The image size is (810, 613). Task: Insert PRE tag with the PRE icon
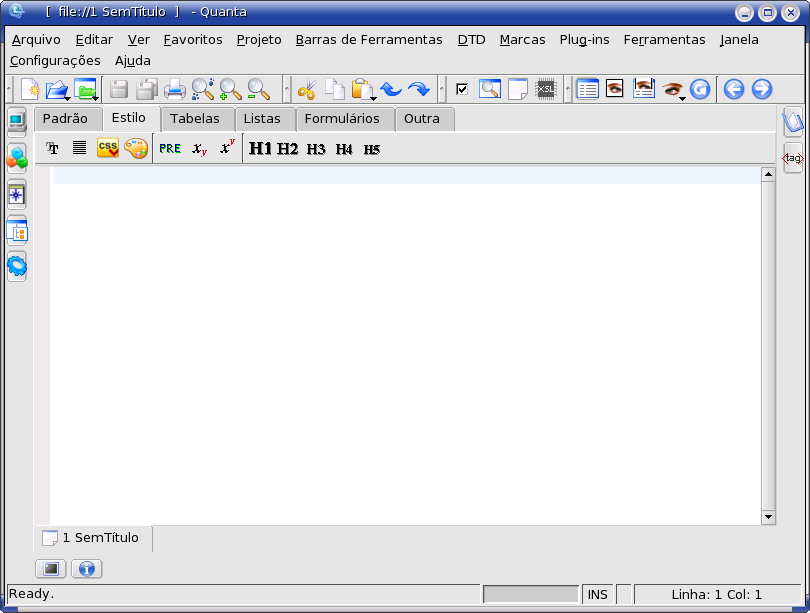(x=170, y=149)
